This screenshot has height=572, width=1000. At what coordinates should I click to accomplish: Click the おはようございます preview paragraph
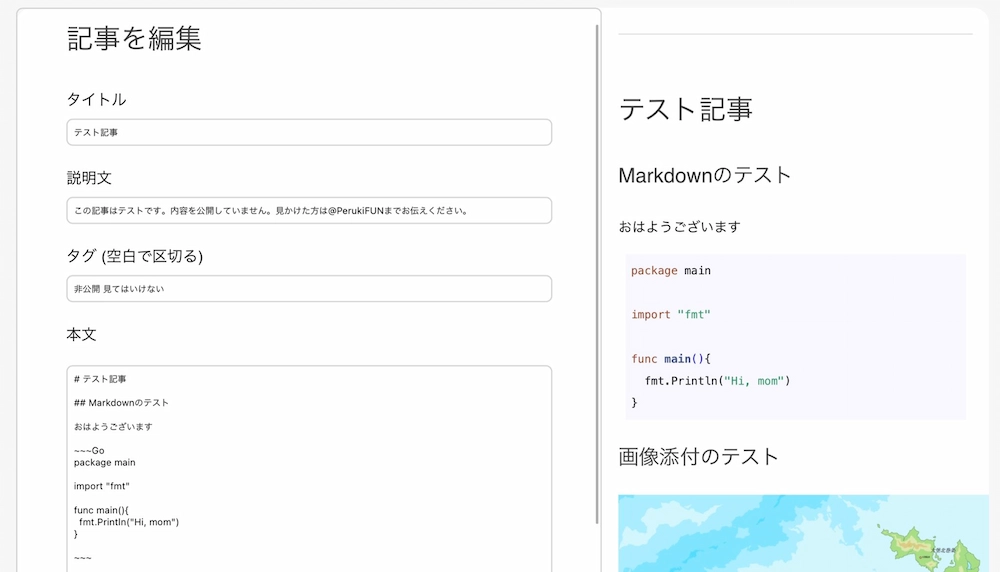pos(679,226)
